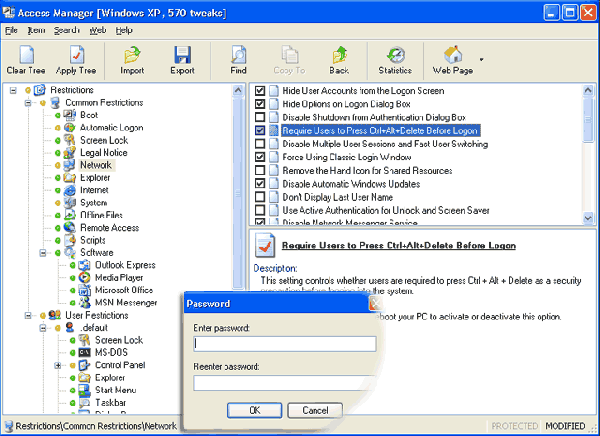Screen dimensions: 600x436
Task: Click the Export floppy disk icon
Action: pyautogui.click(x=182, y=55)
